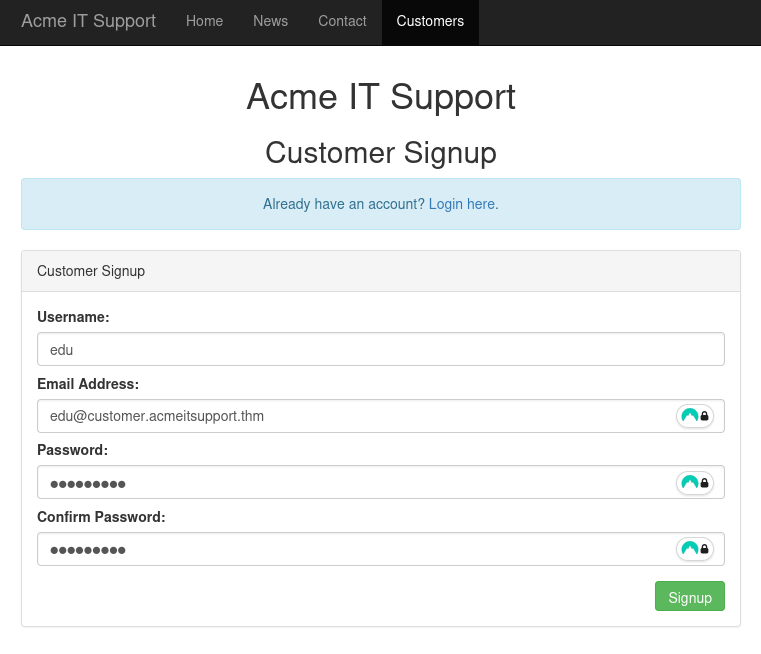
Task: Focus the Username field containing 'edu'
Action: (380, 349)
